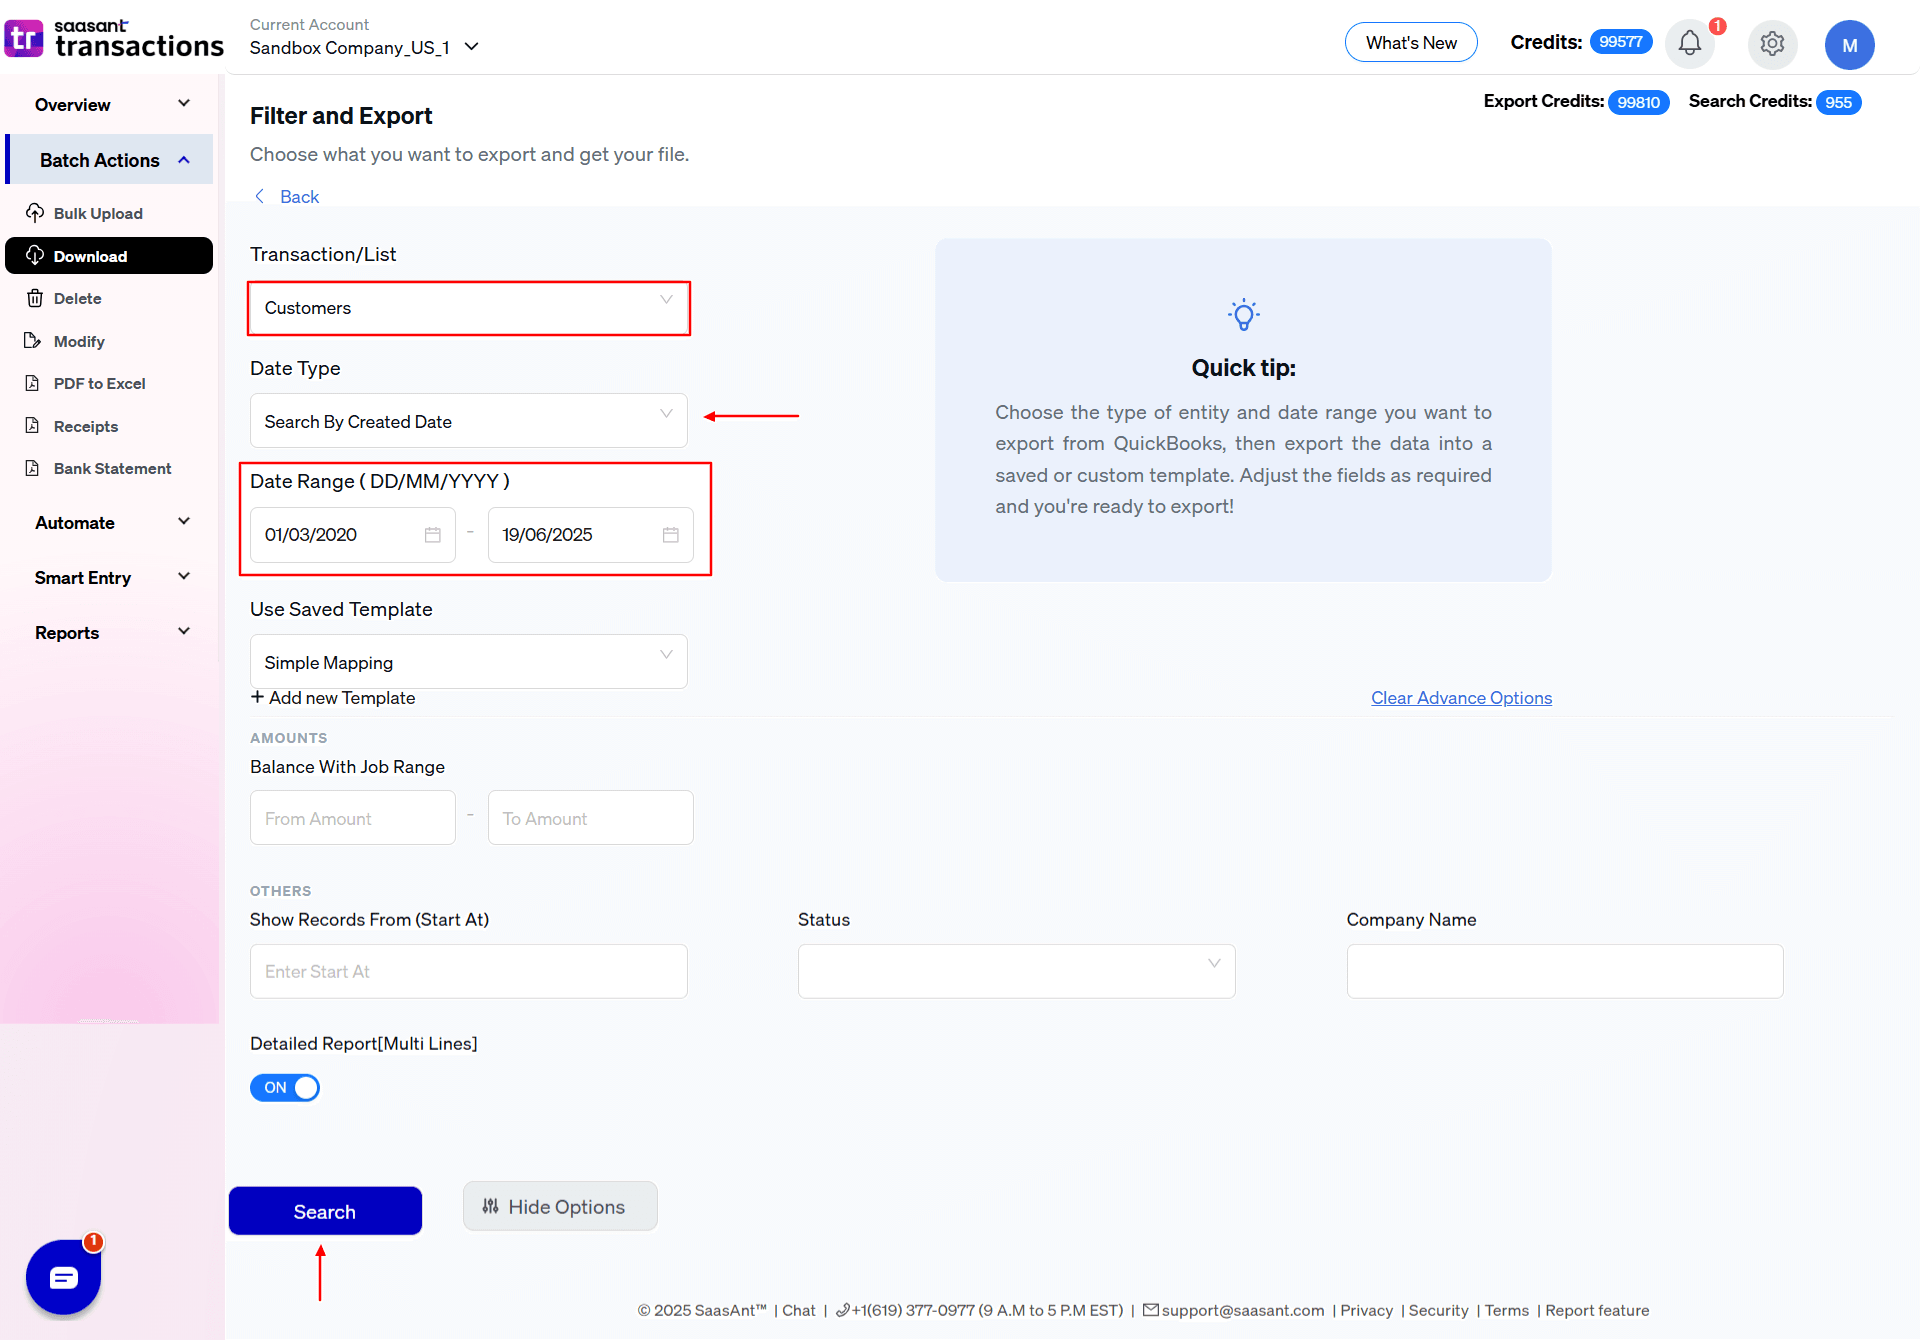Click the Search Credits 955 badge
Screen dimensions: 1920x1341
(1838, 102)
